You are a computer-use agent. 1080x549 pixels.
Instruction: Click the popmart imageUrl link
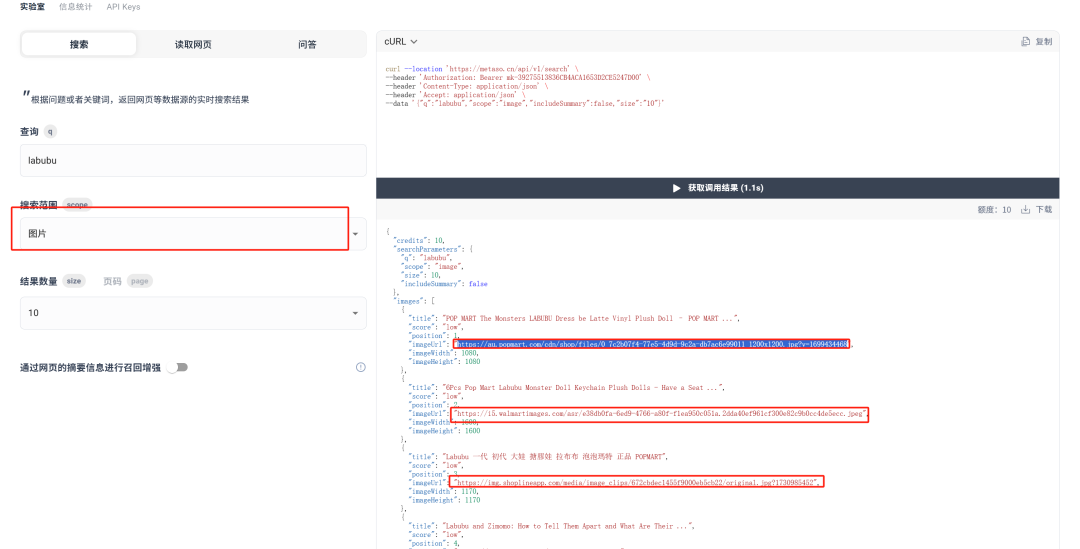point(652,344)
